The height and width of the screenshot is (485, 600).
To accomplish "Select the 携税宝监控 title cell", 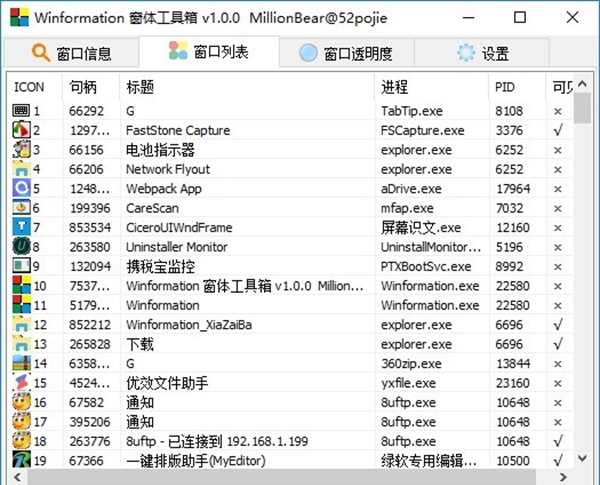I will pyautogui.click(x=160, y=266).
